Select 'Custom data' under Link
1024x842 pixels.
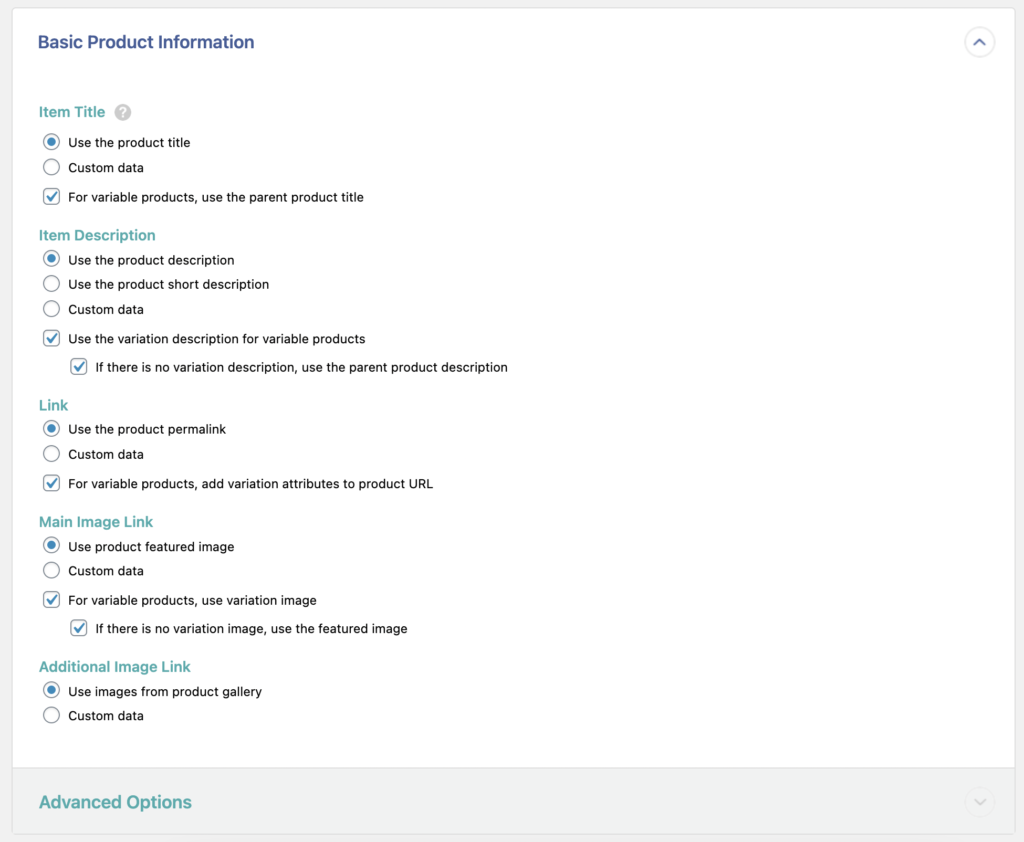point(51,454)
